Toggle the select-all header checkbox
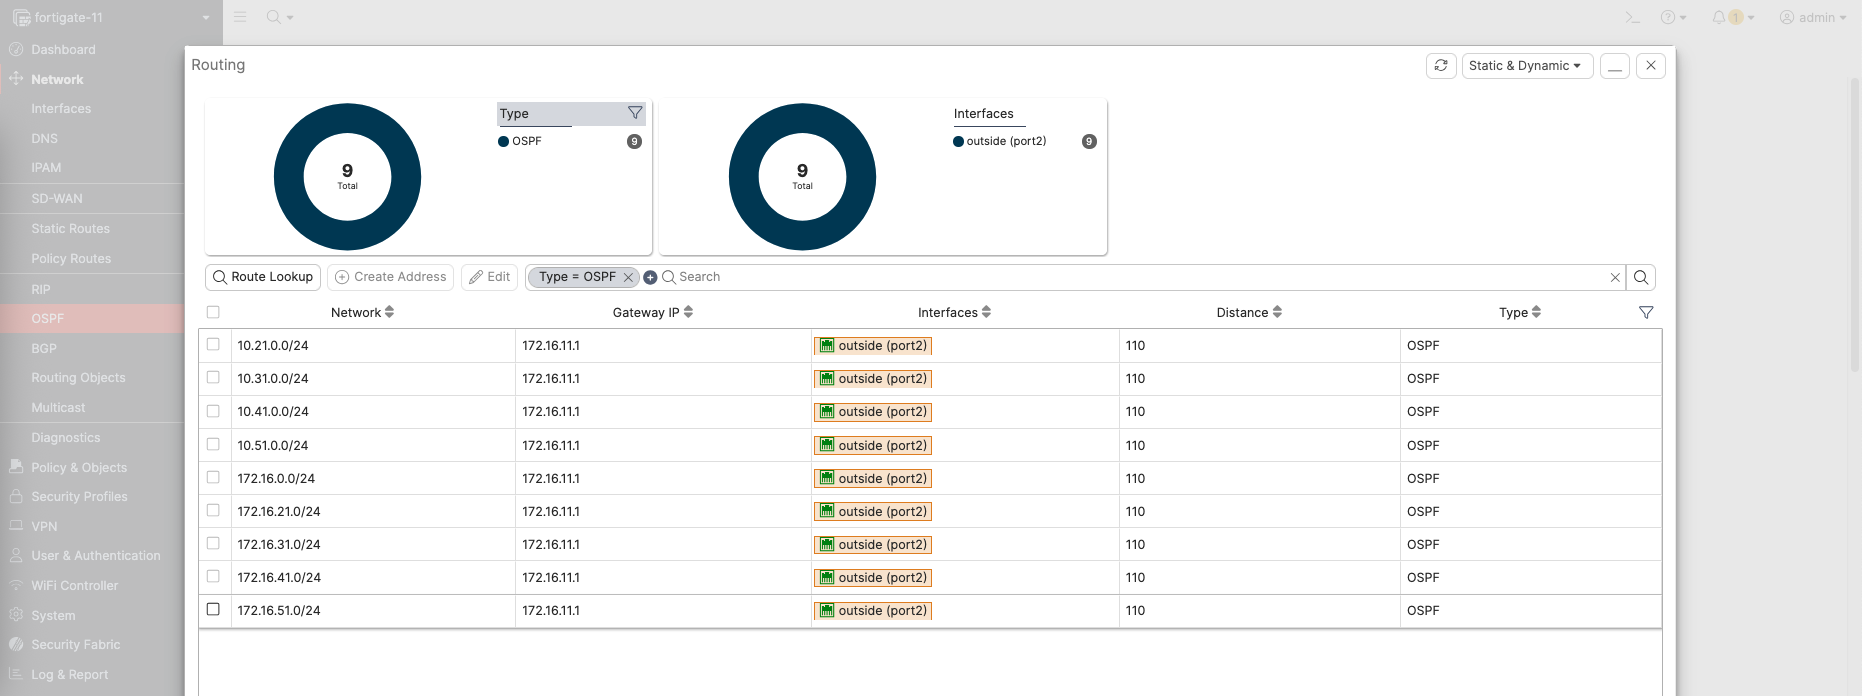 (x=213, y=313)
